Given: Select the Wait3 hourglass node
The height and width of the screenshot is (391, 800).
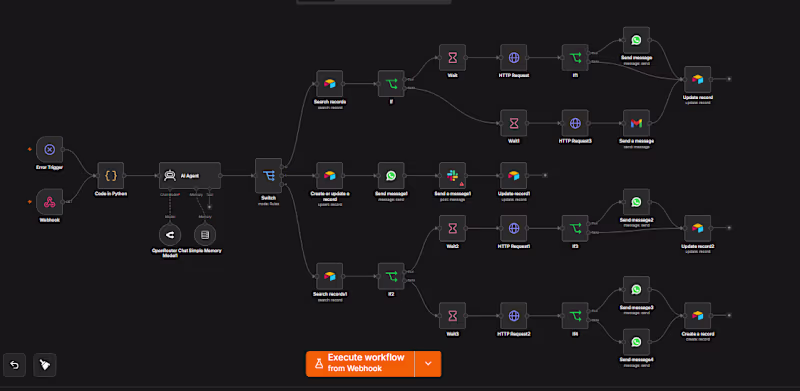Looking at the screenshot, I should (453, 316).
